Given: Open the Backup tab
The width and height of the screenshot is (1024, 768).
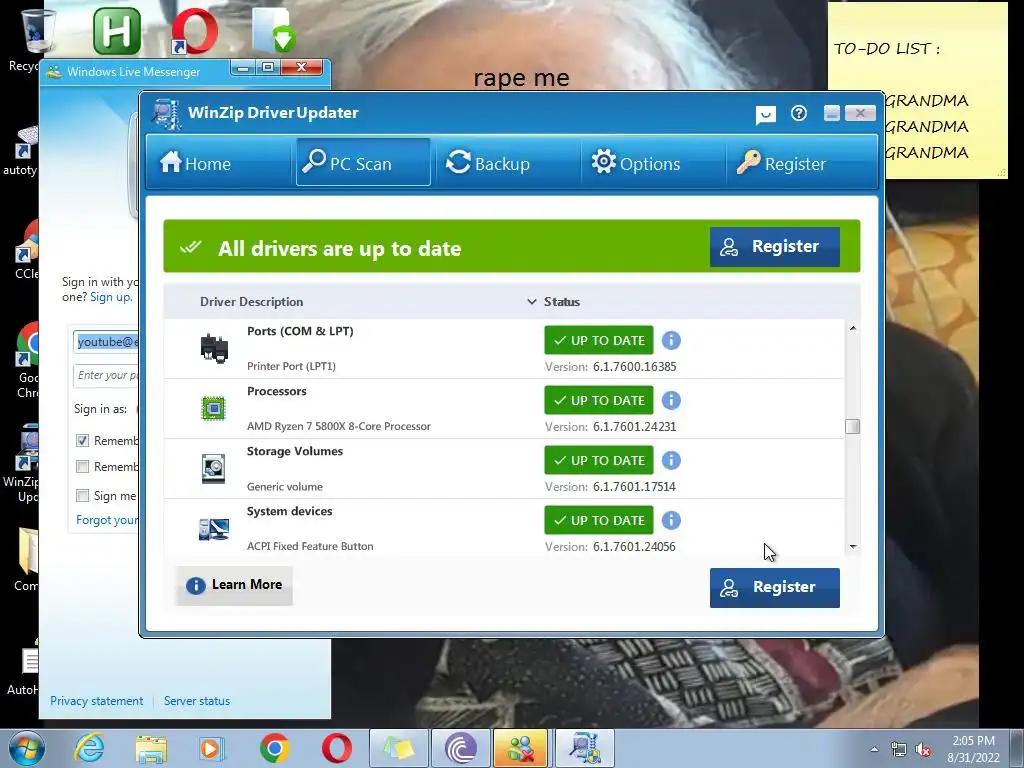Looking at the screenshot, I should pos(488,163).
